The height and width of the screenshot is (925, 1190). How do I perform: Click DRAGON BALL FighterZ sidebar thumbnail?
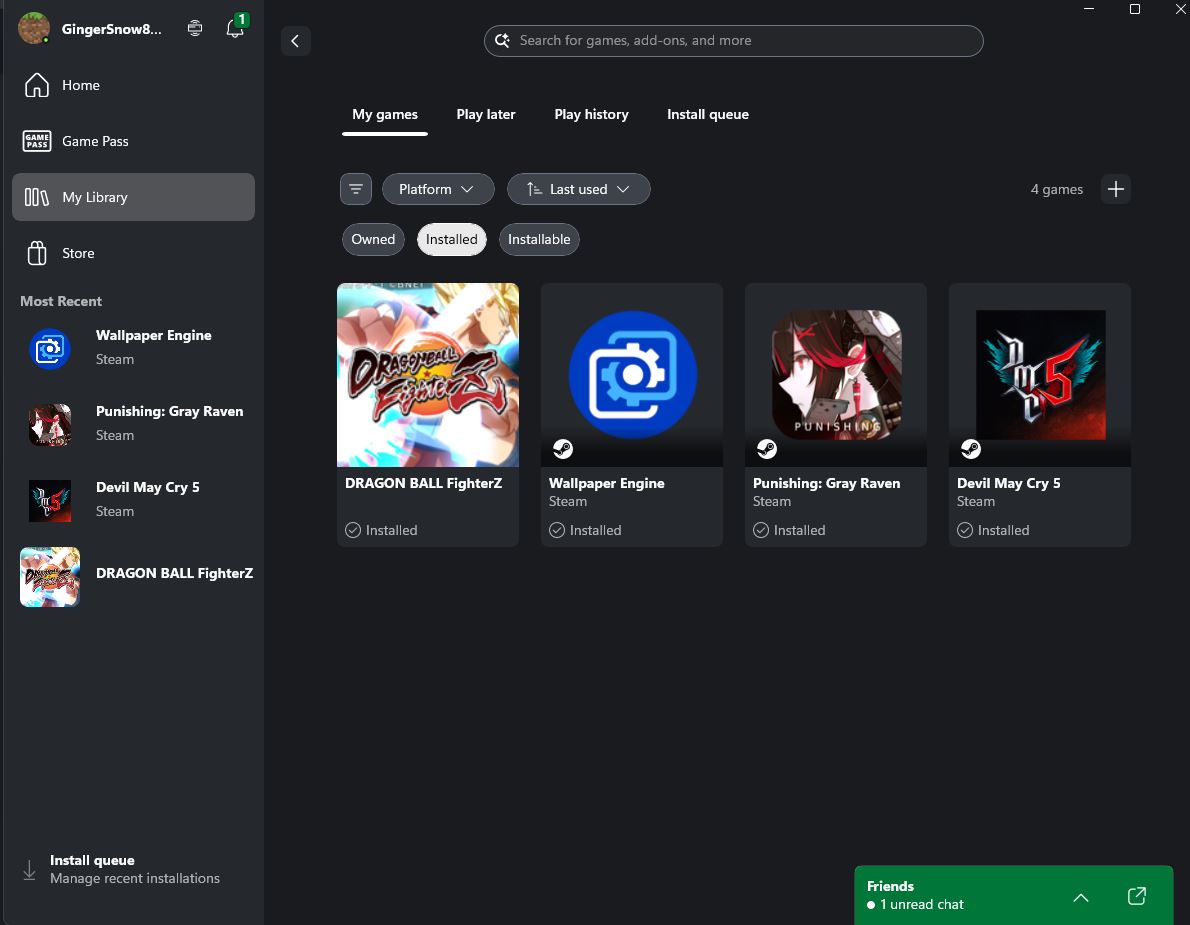50,577
